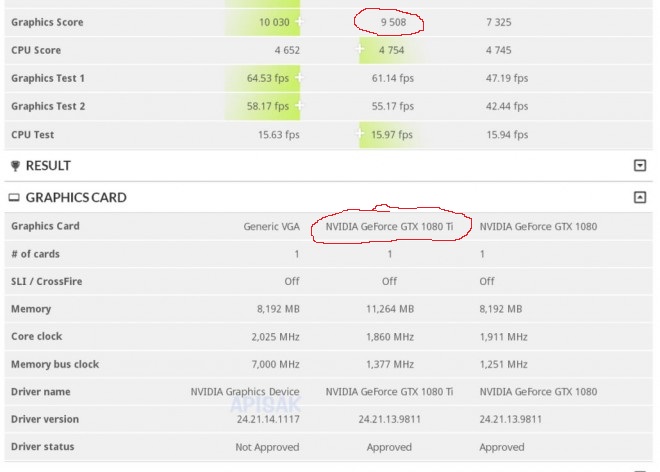
Task: Click the trophy icon next to RESULT
Action: coord(15,166)
